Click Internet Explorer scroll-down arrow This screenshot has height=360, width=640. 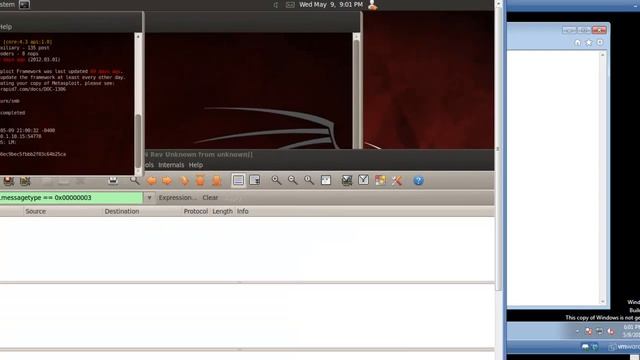[603, 302]
